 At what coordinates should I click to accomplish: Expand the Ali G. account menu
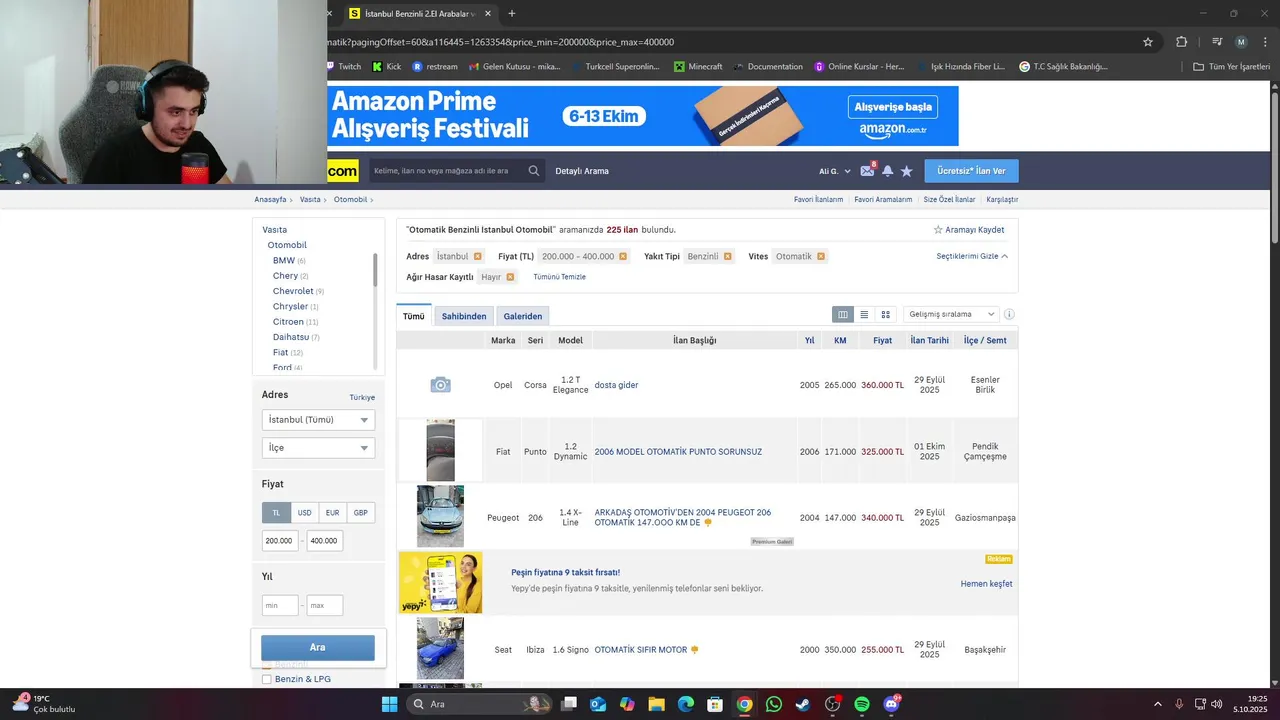coord(835,171)
